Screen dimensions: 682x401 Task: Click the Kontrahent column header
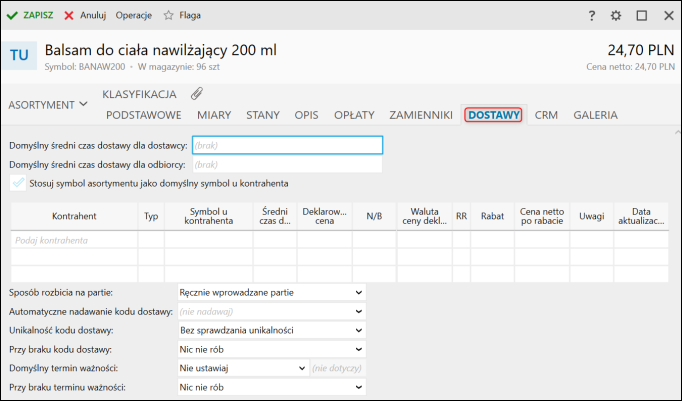(74, 216)
